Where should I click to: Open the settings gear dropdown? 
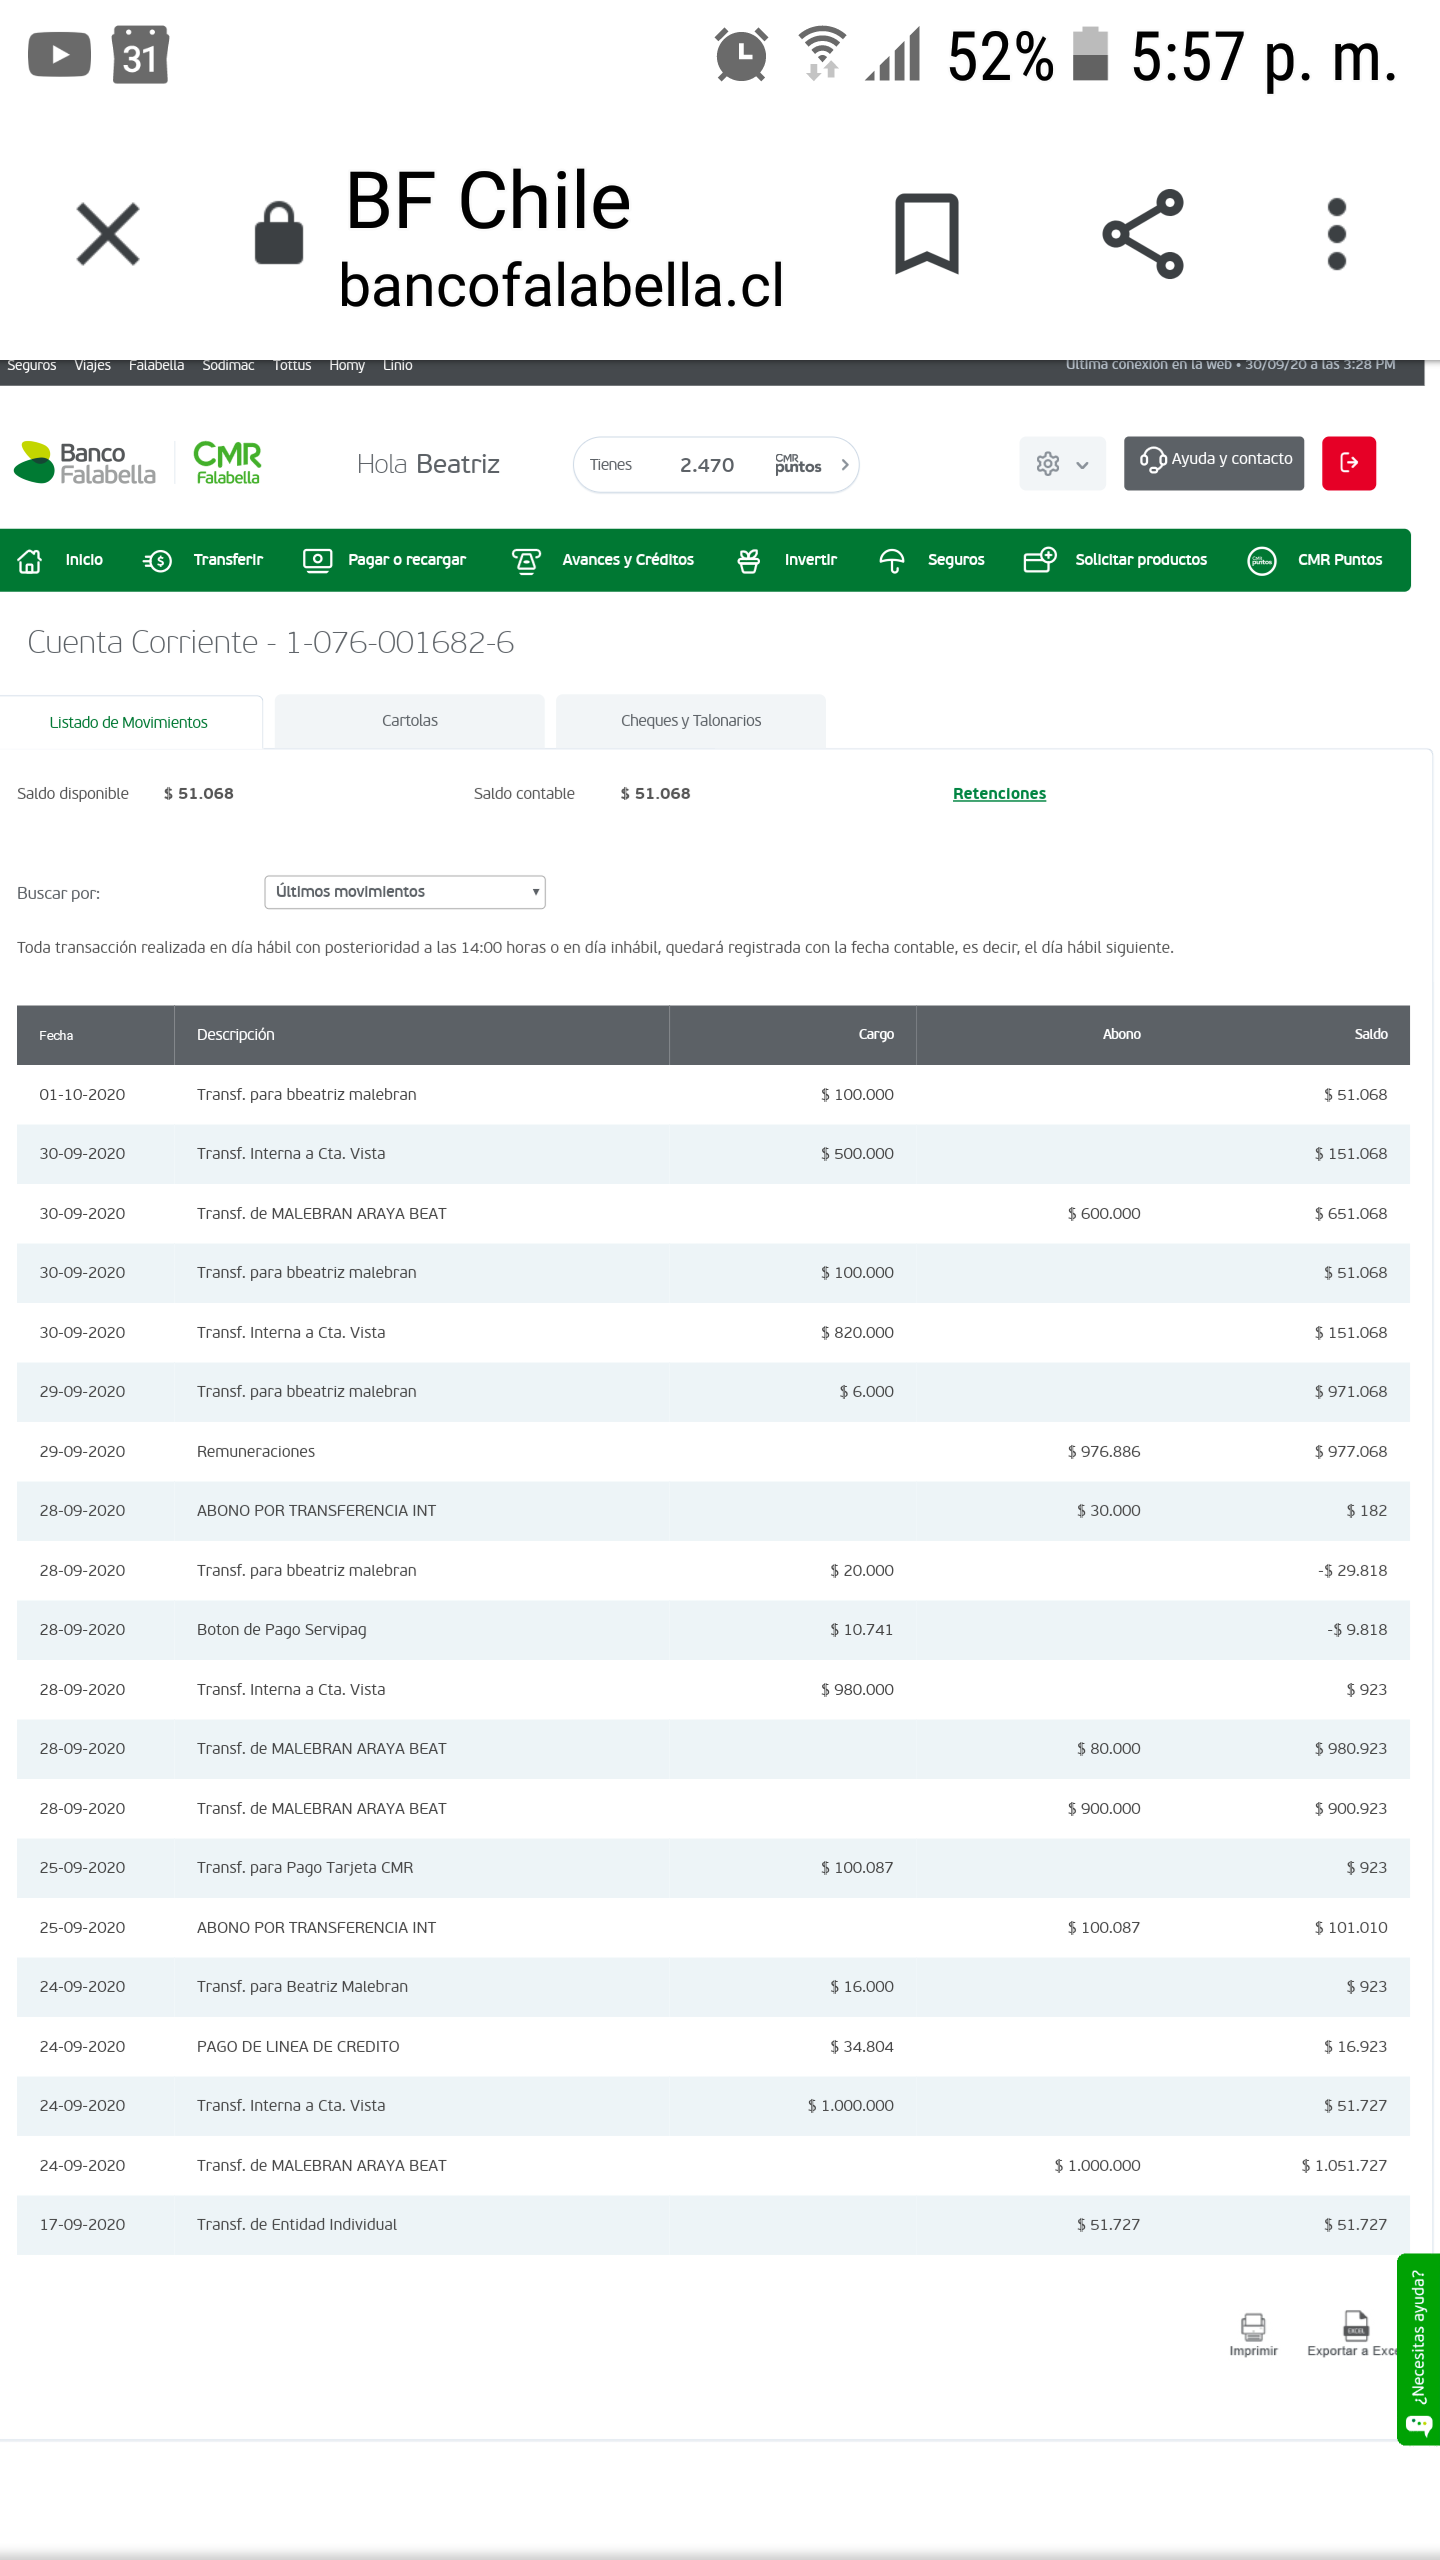[1061, 464]
